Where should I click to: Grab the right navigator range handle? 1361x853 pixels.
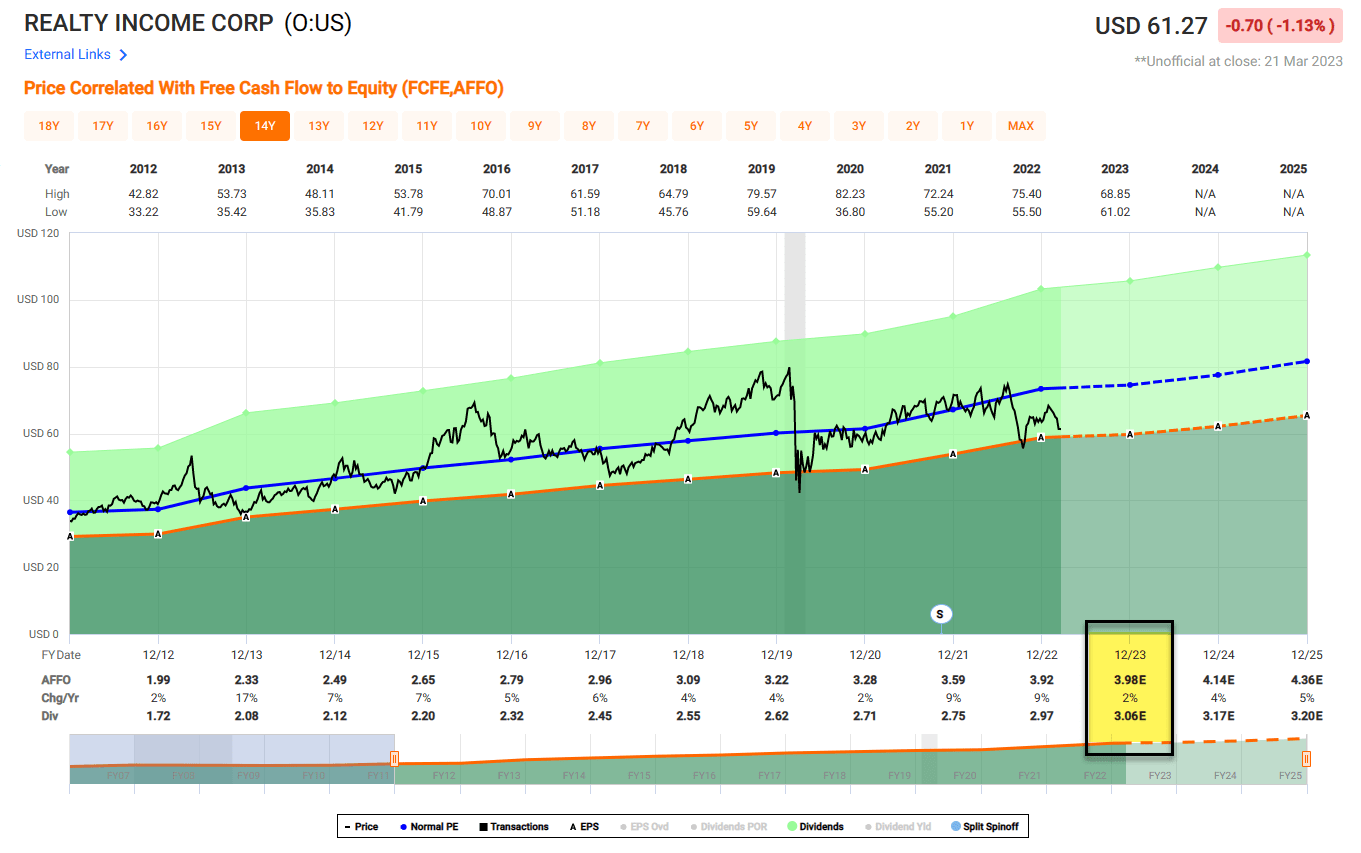(x=1306, y=759)
